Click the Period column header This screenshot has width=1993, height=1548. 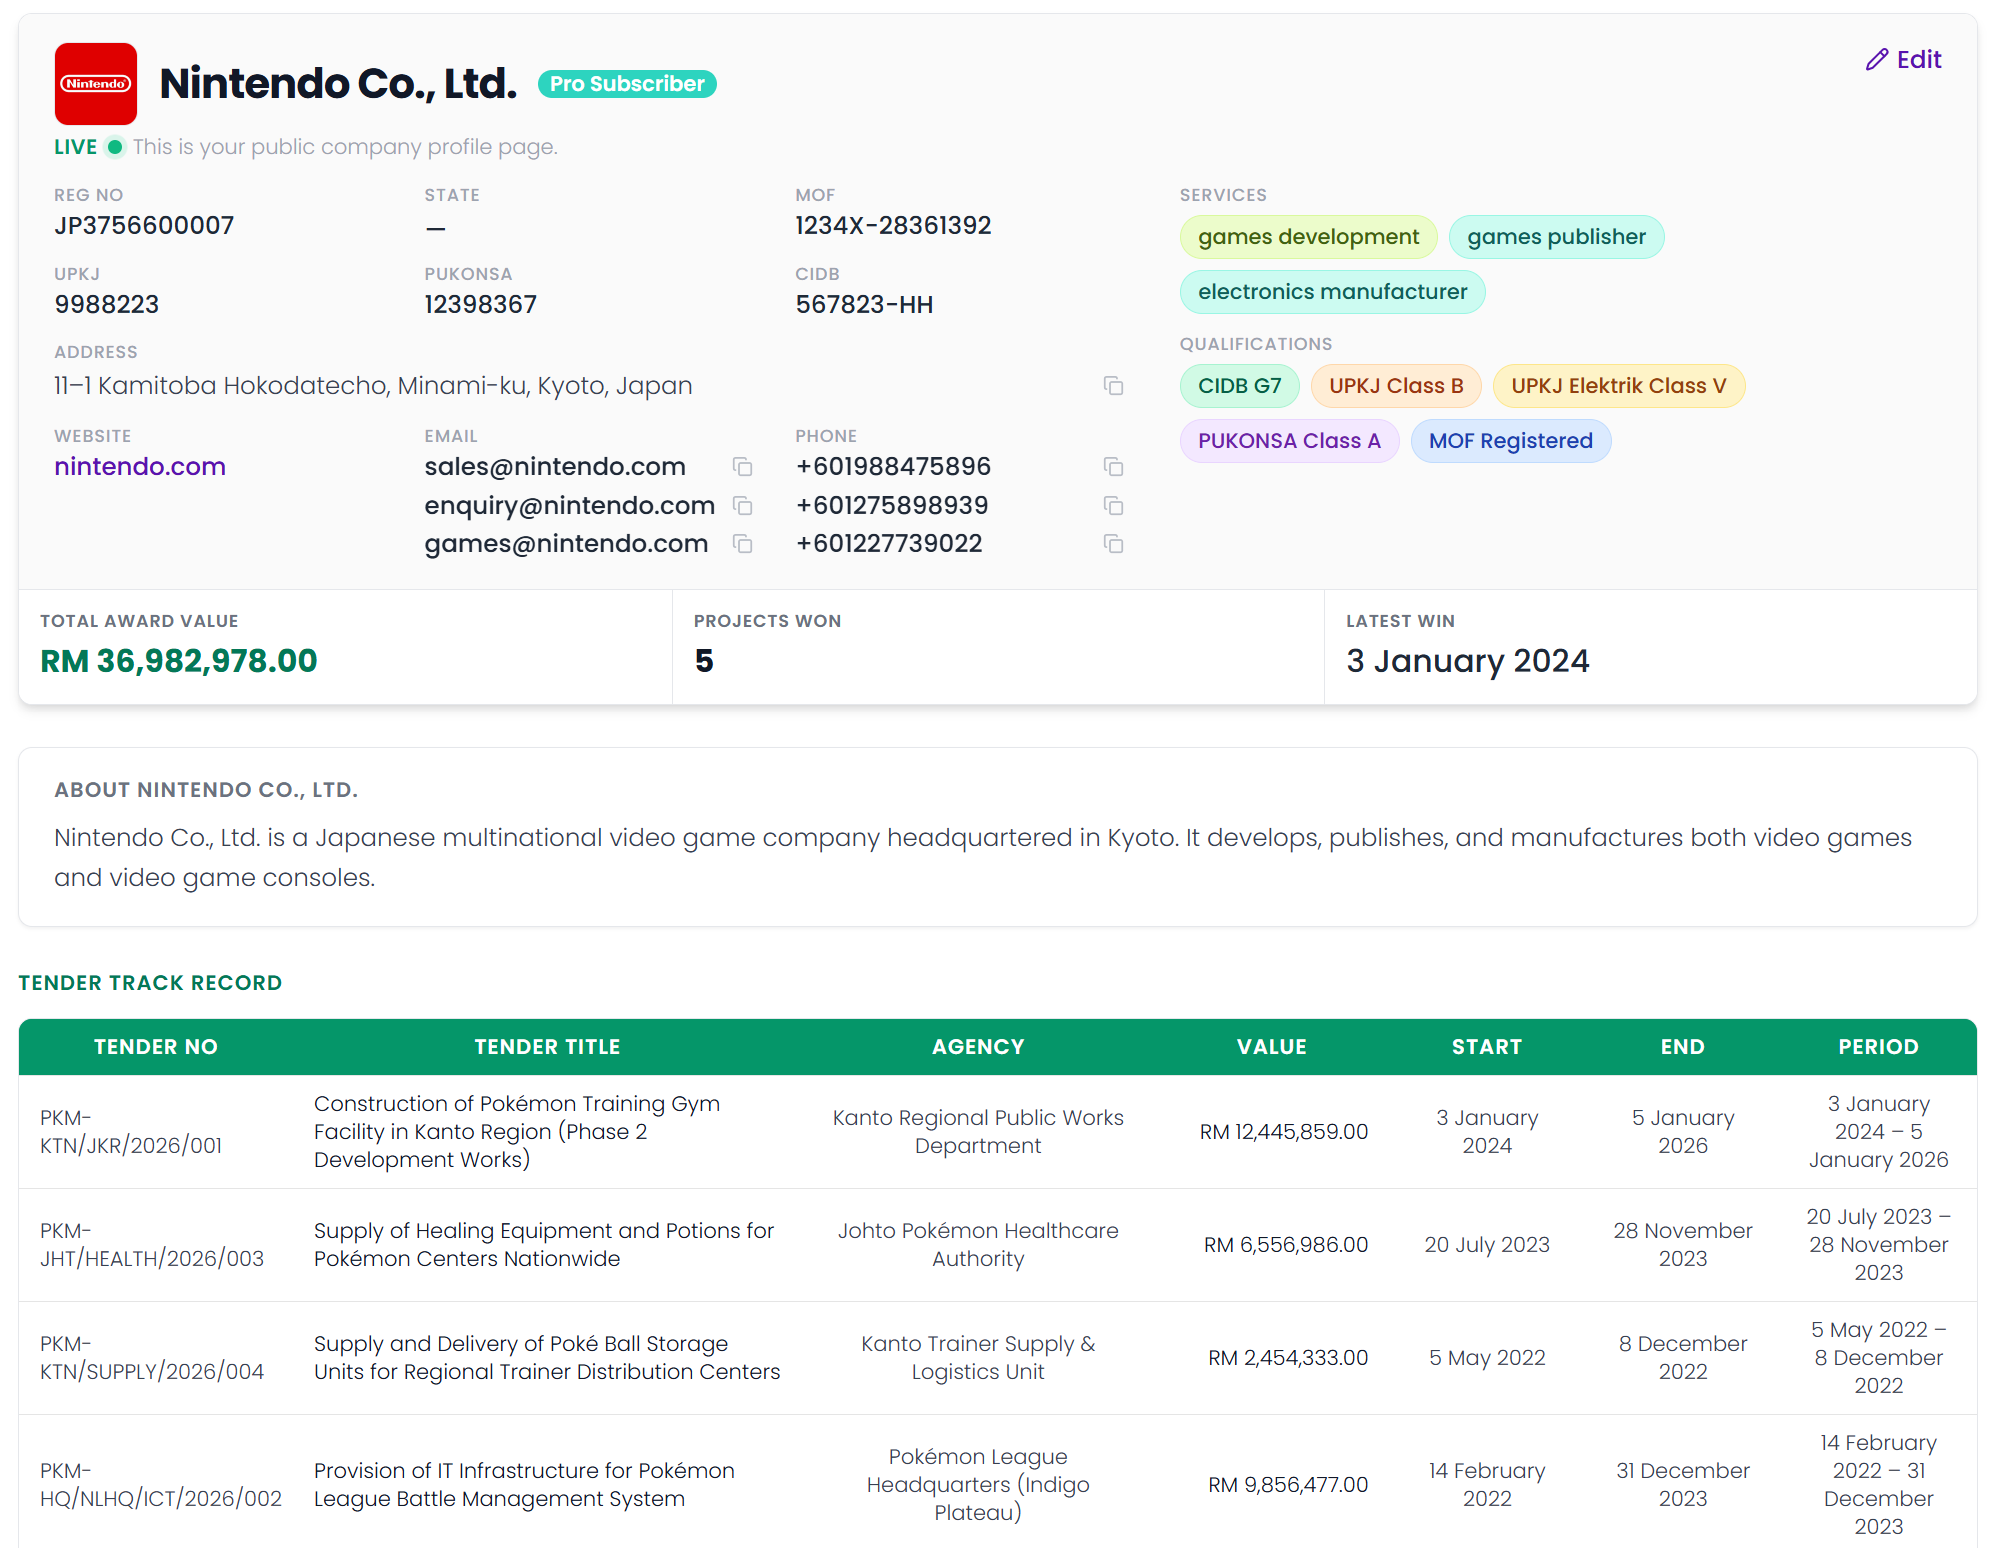click(1878, 1047)
